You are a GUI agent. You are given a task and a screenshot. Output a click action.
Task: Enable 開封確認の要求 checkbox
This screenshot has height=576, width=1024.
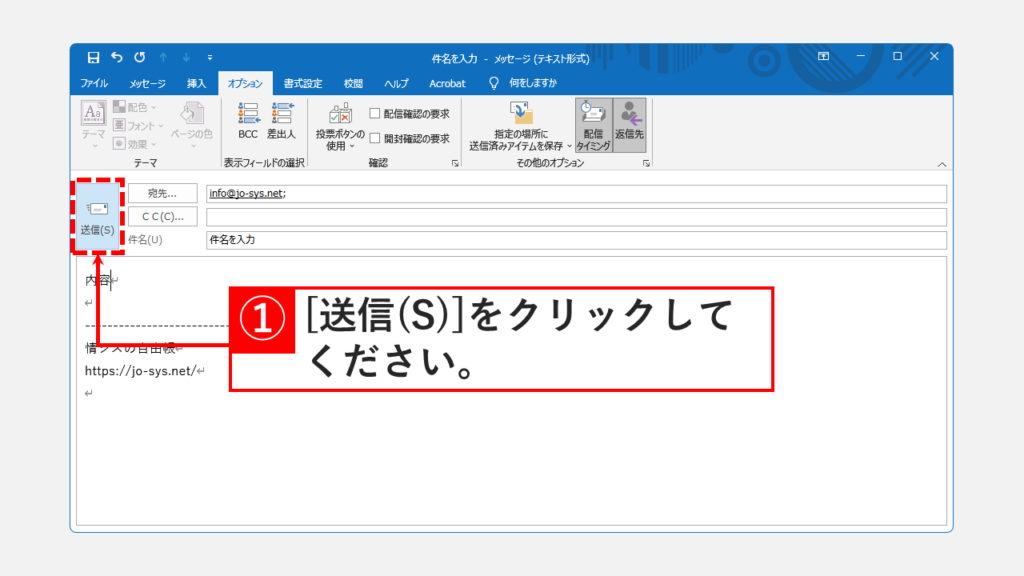coord(375,139)
